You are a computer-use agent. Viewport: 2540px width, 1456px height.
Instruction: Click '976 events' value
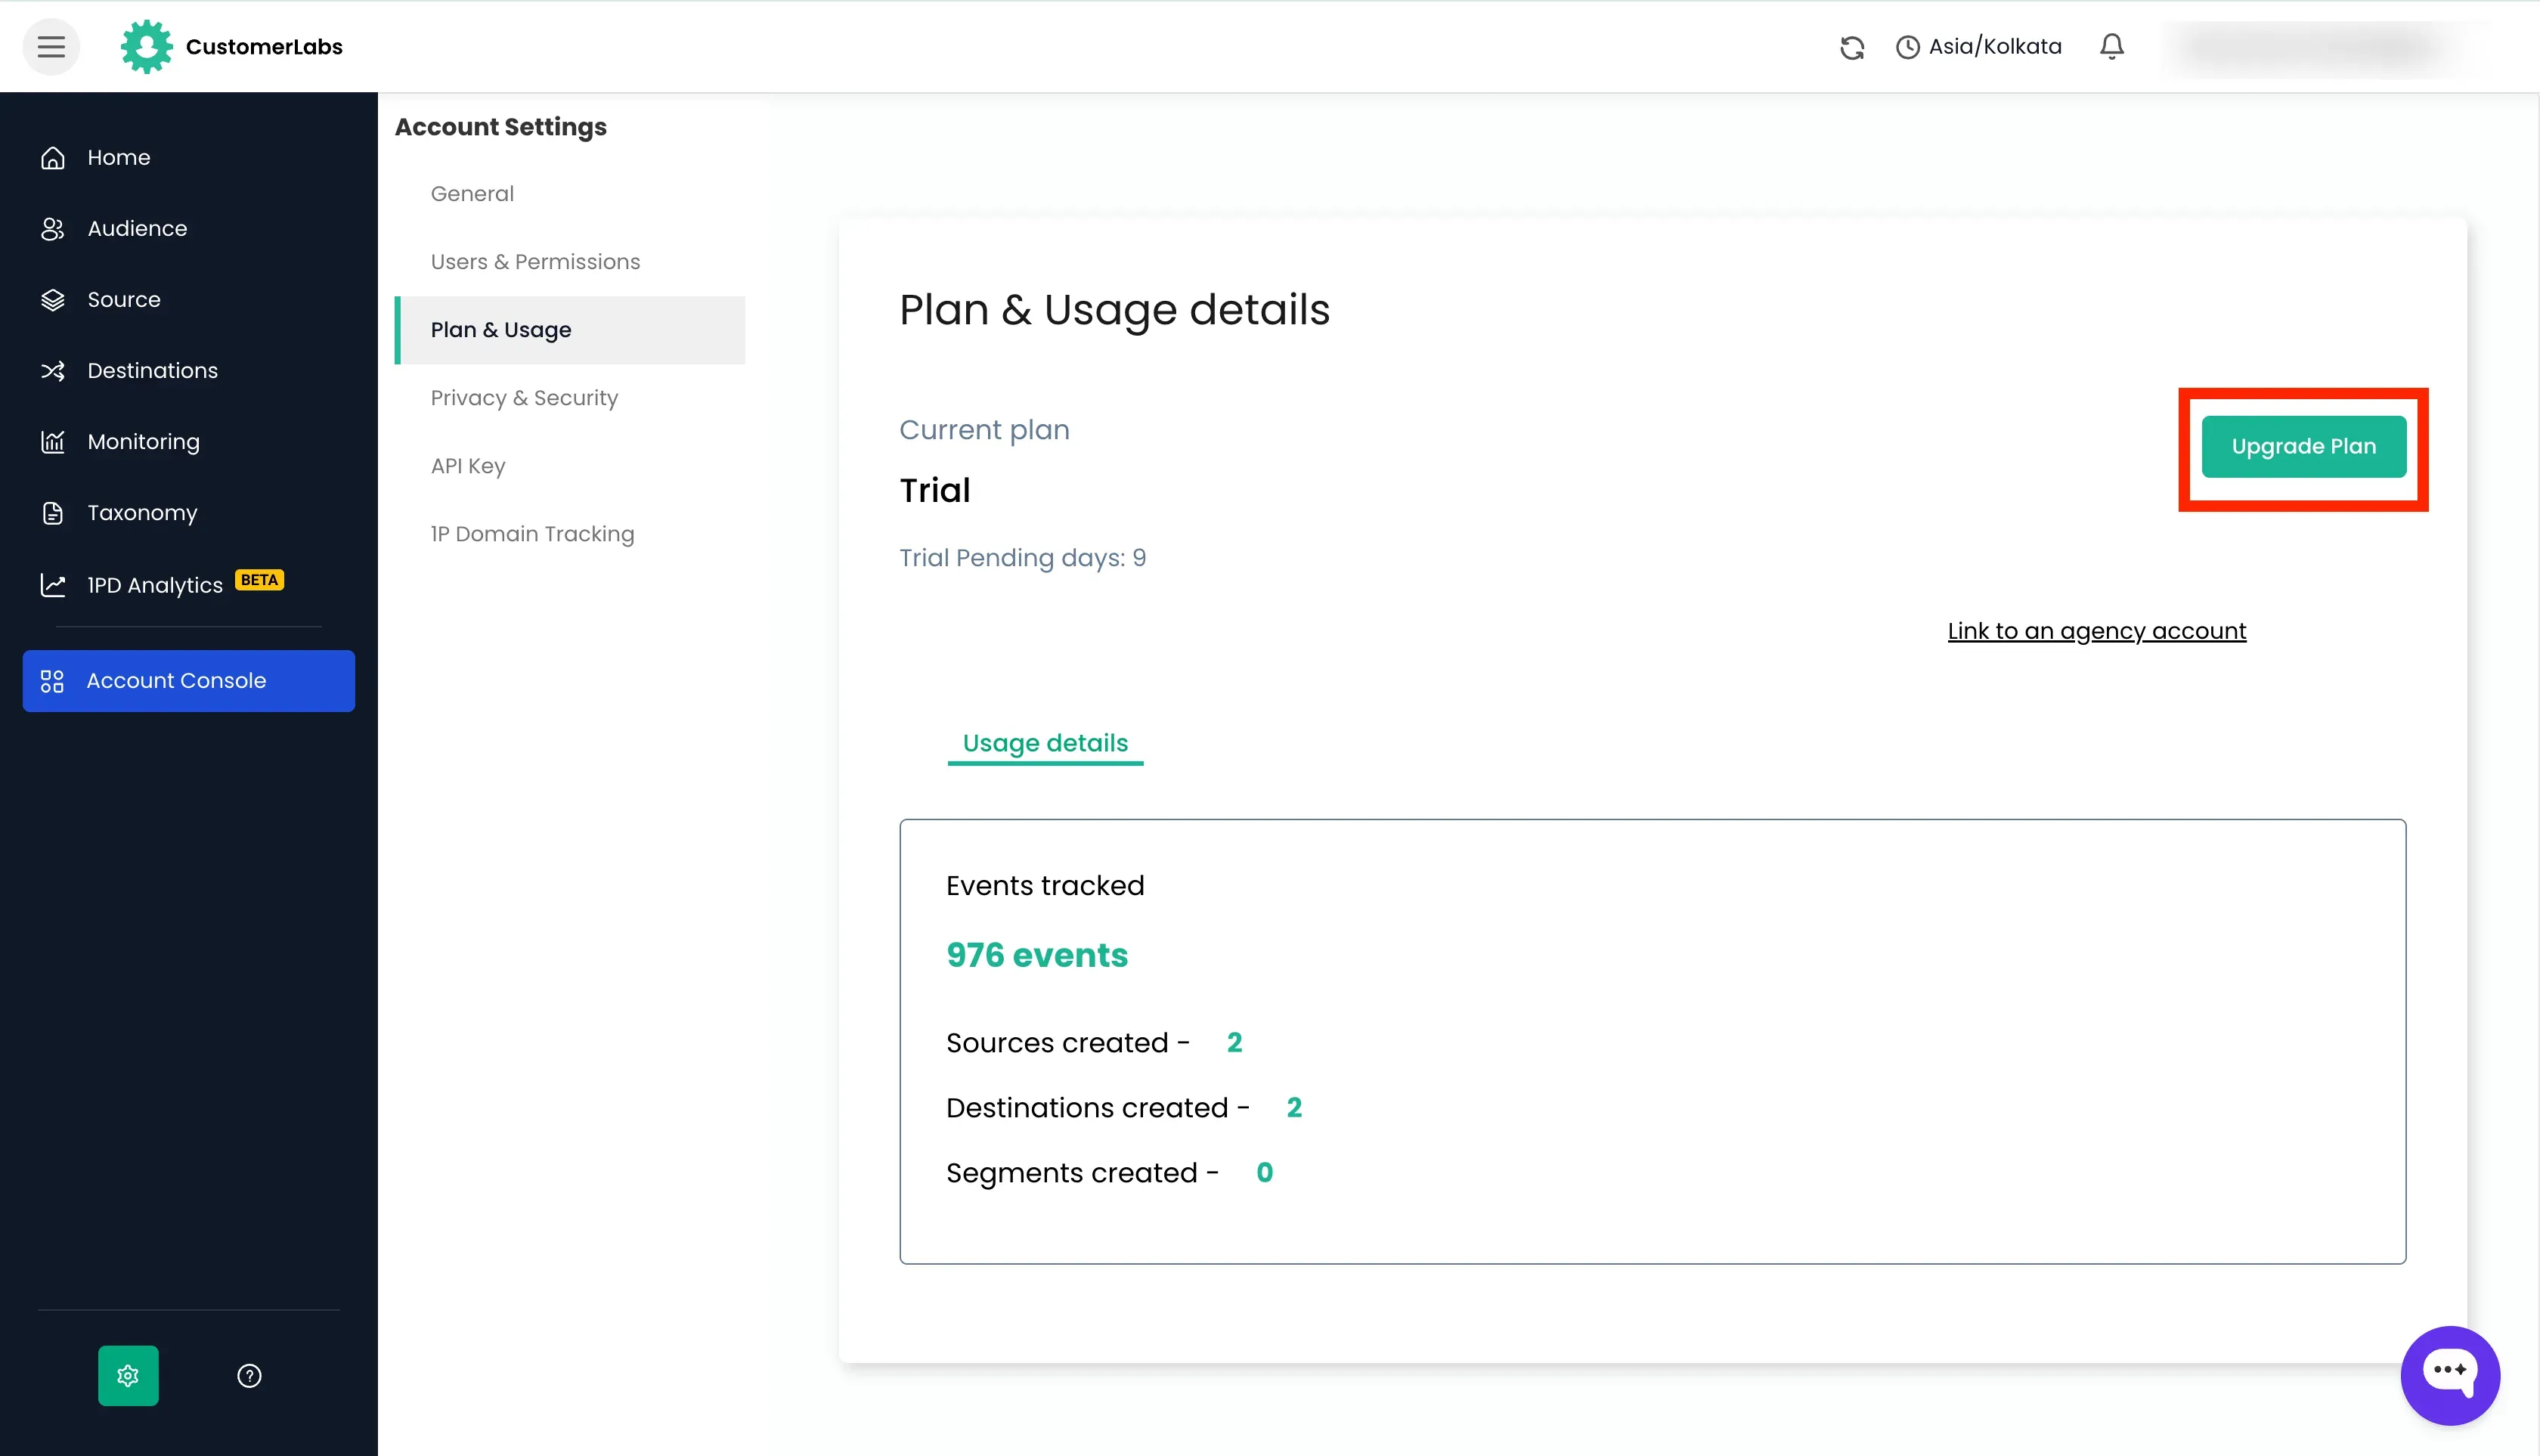pyautogui.click(x=1037, y=956)
